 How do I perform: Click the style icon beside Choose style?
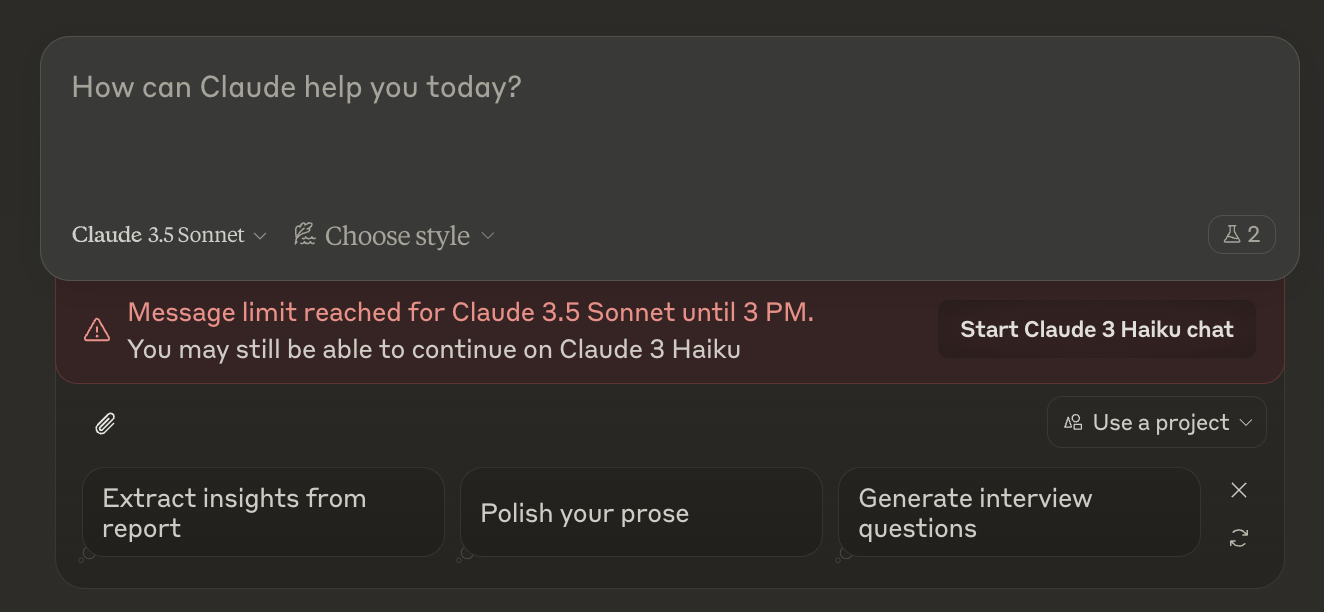pyautogui.click(x=304, y=235)
